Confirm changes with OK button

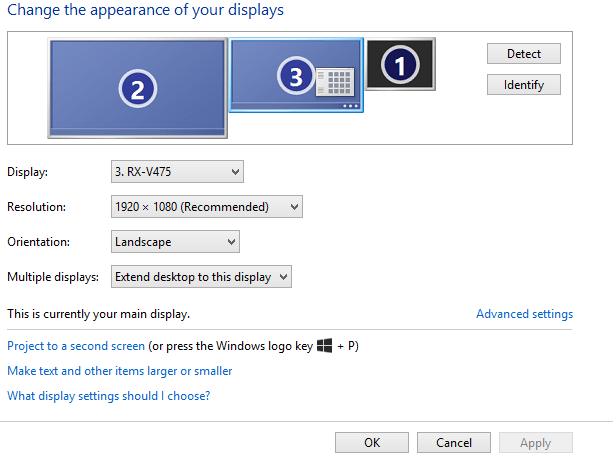[x=372, y=443]
